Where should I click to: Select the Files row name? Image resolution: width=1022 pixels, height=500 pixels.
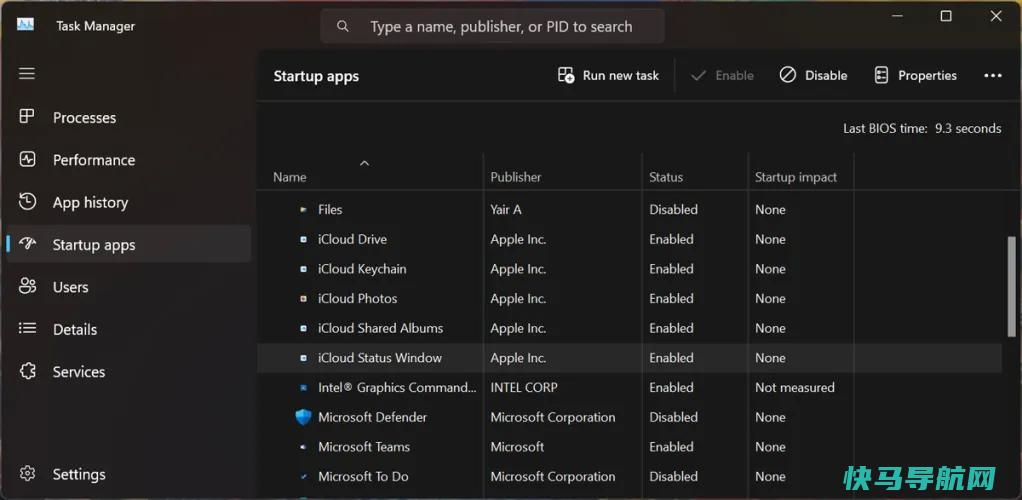[330, 210]
